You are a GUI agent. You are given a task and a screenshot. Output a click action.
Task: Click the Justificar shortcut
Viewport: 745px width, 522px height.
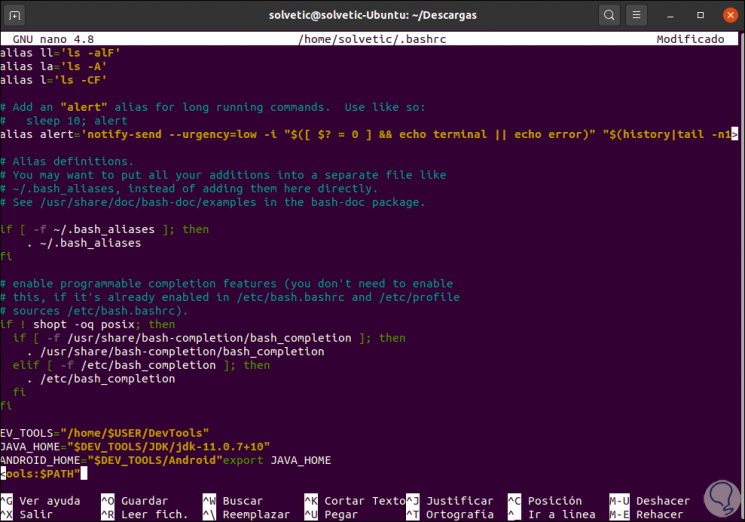point(449,501)
